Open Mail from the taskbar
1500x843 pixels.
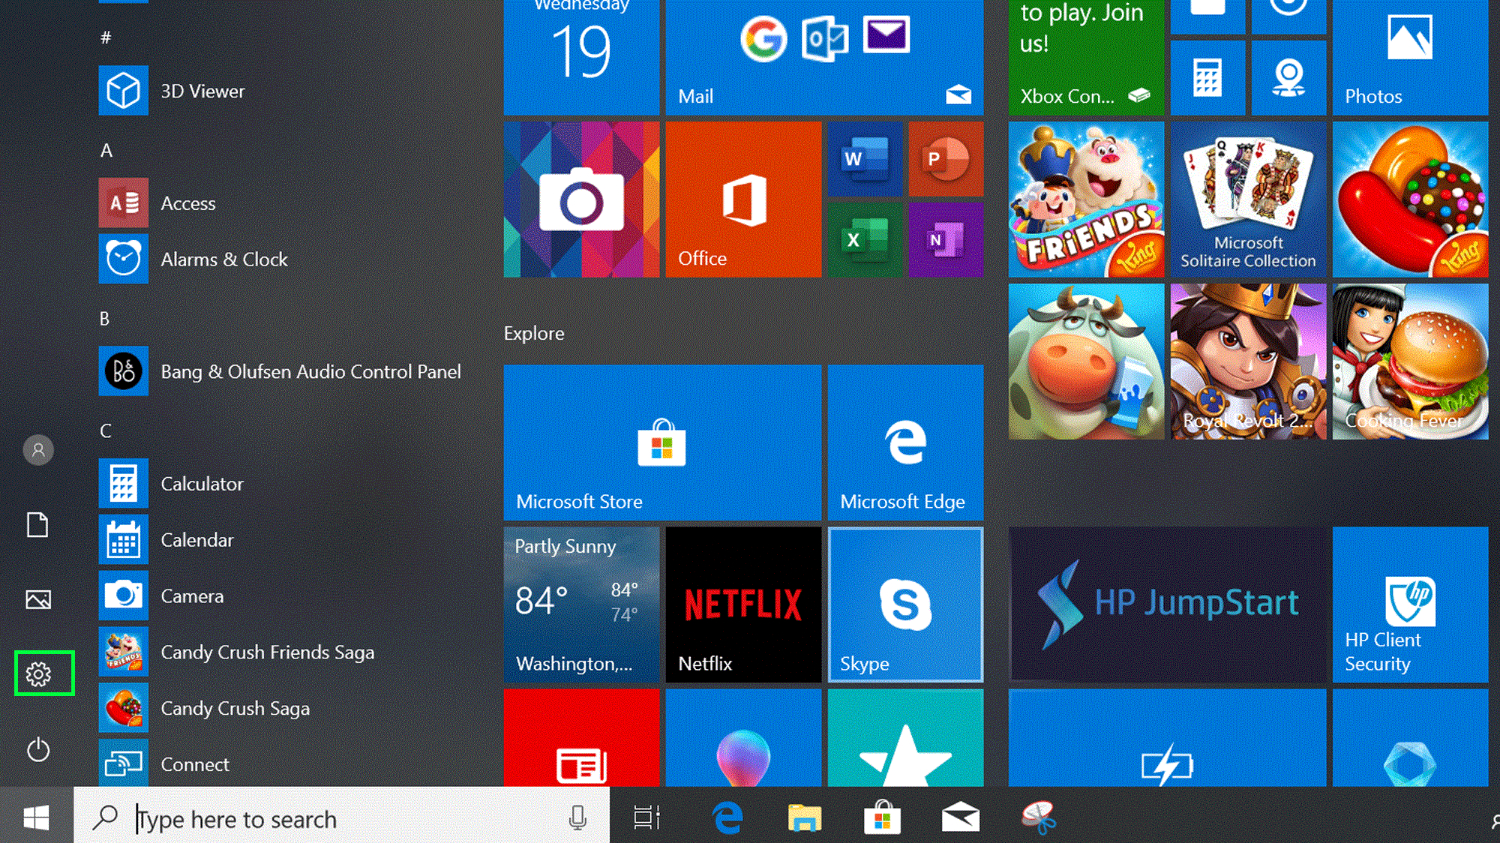(x=960, y=818)
